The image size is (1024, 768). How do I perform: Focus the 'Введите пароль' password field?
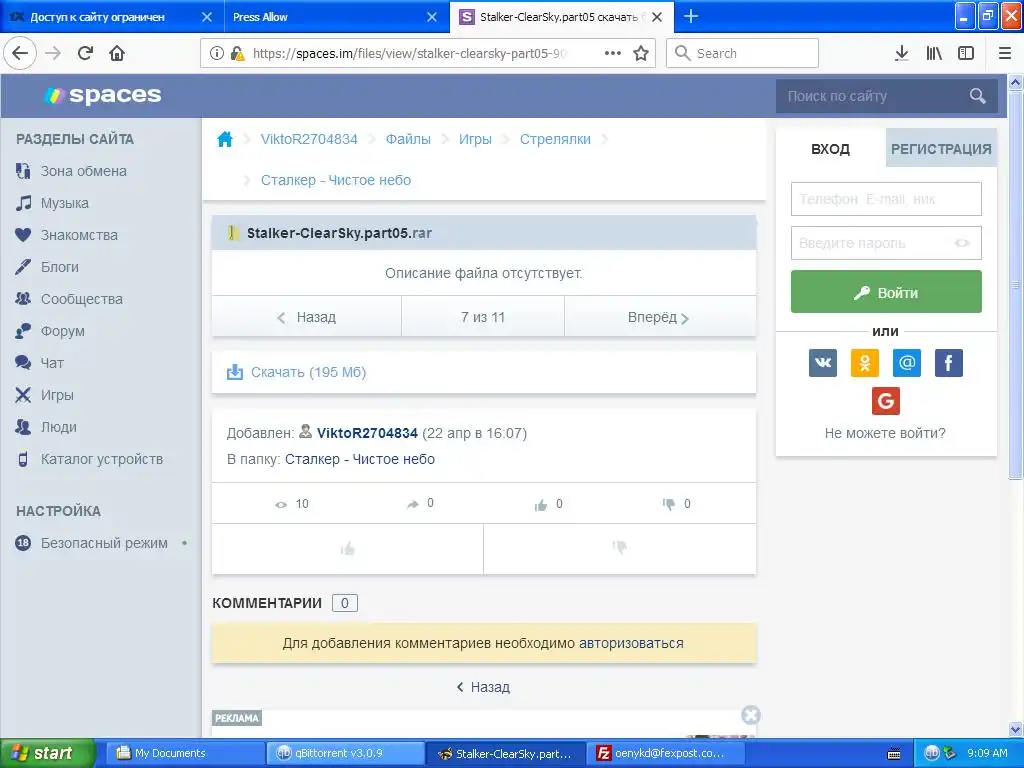[886, 243]
